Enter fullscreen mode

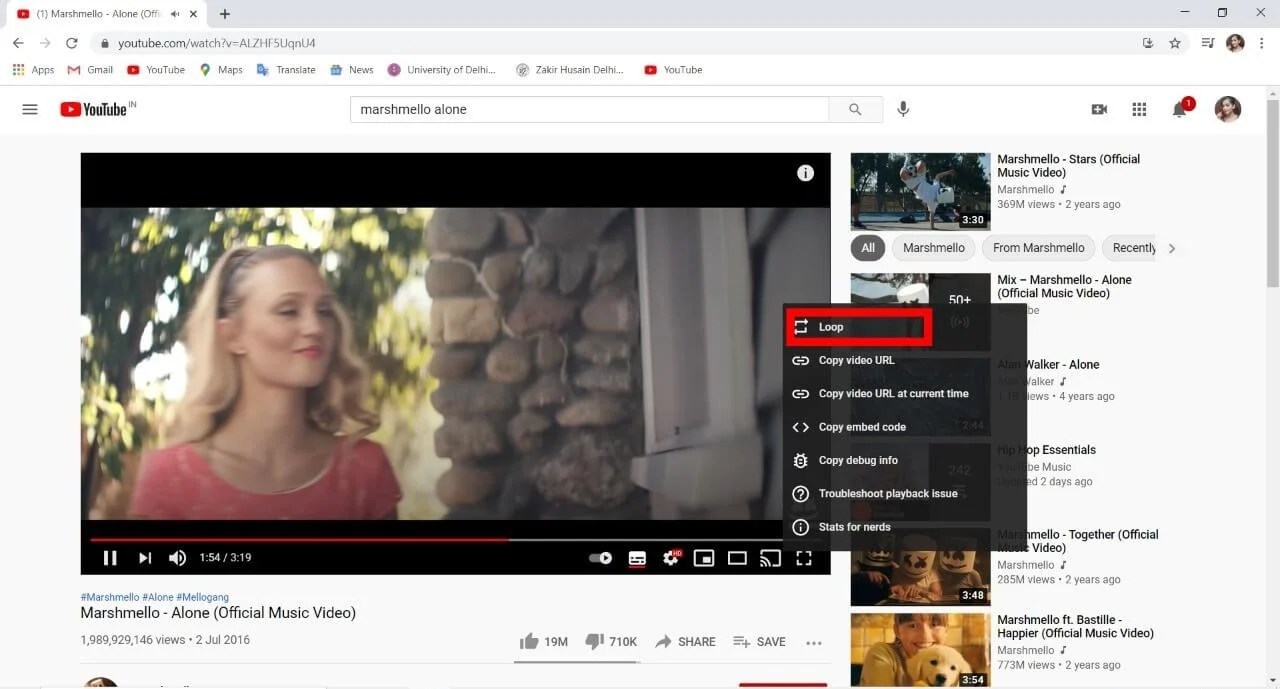tap(804, 558)
